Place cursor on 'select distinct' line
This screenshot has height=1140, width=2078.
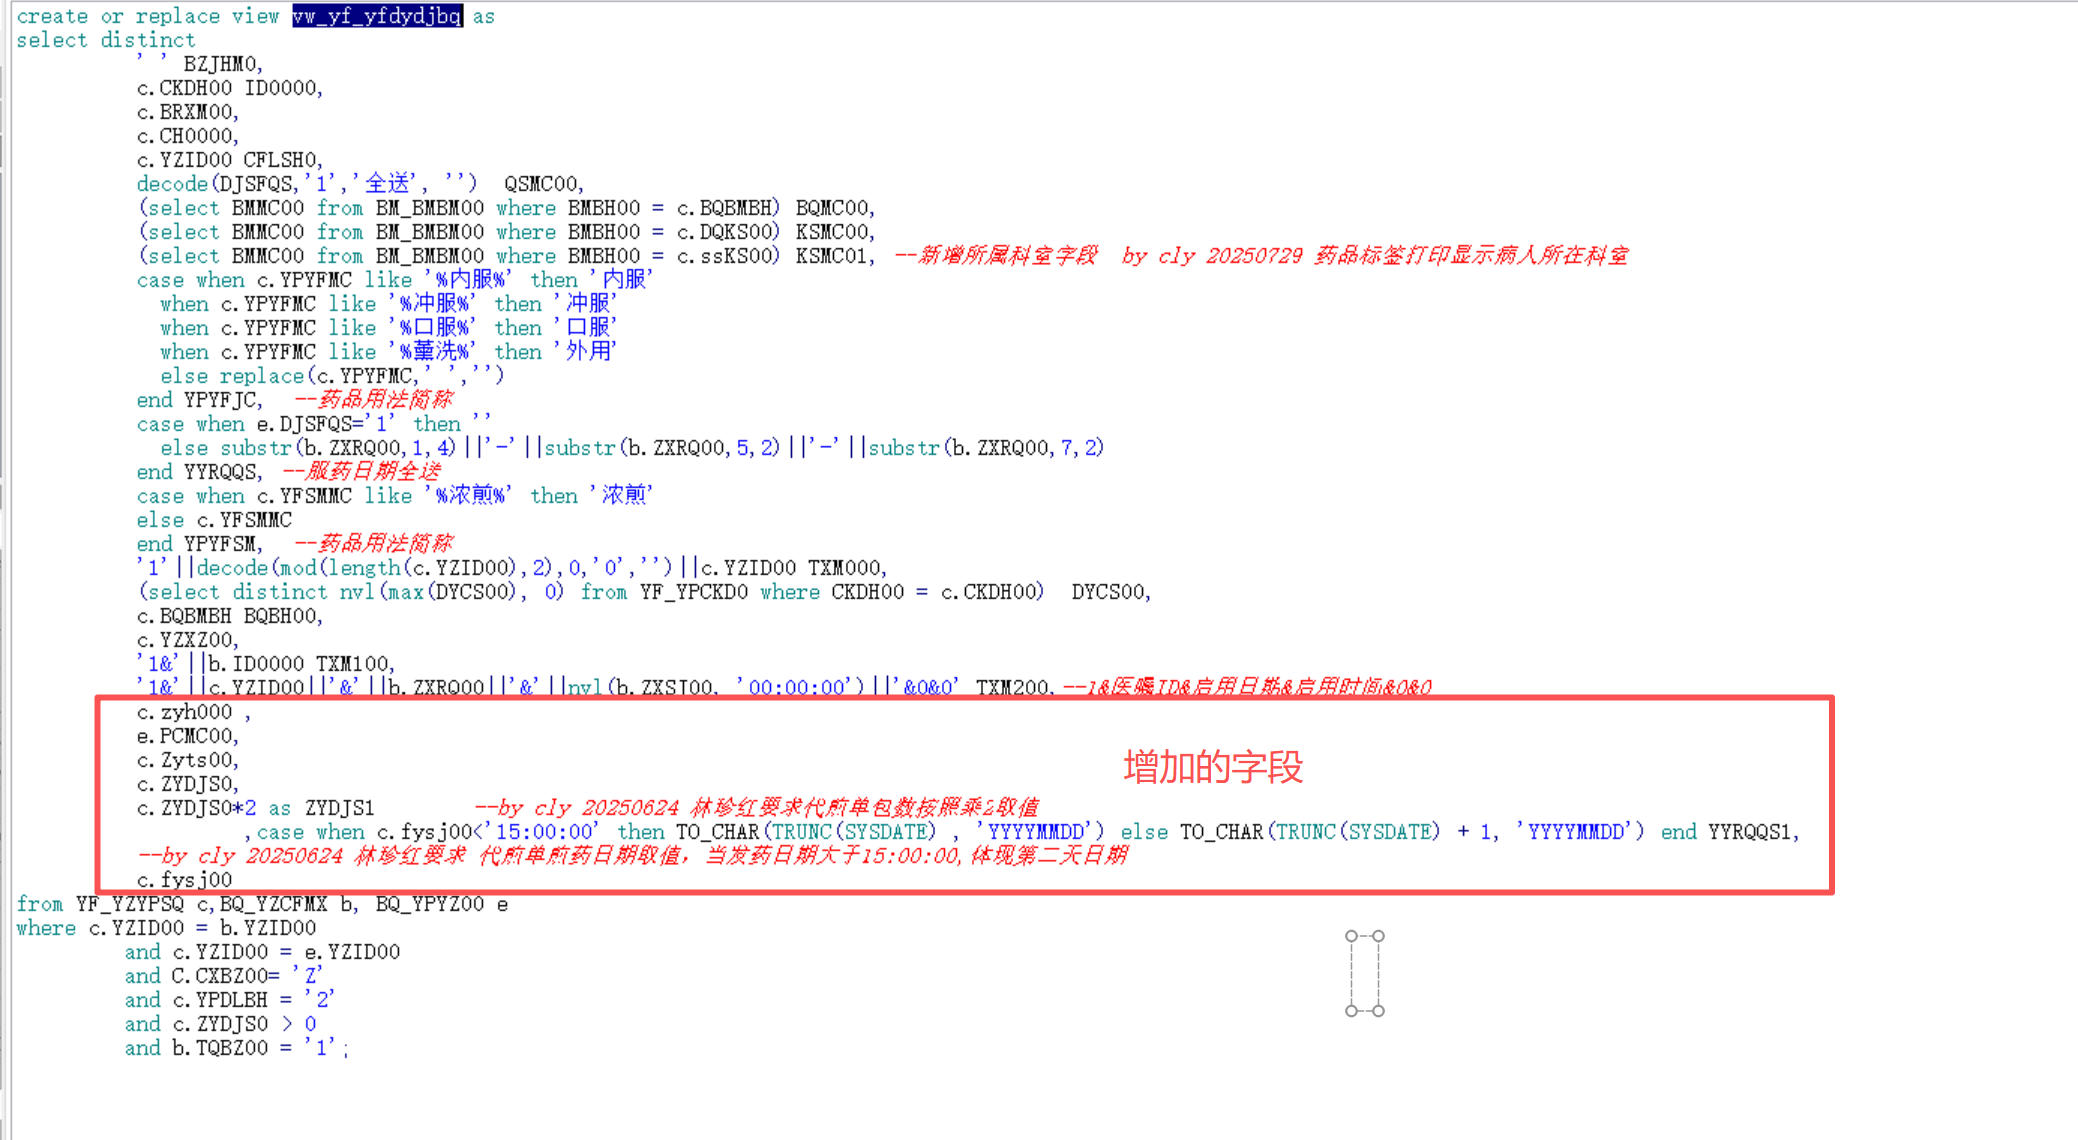105,40
